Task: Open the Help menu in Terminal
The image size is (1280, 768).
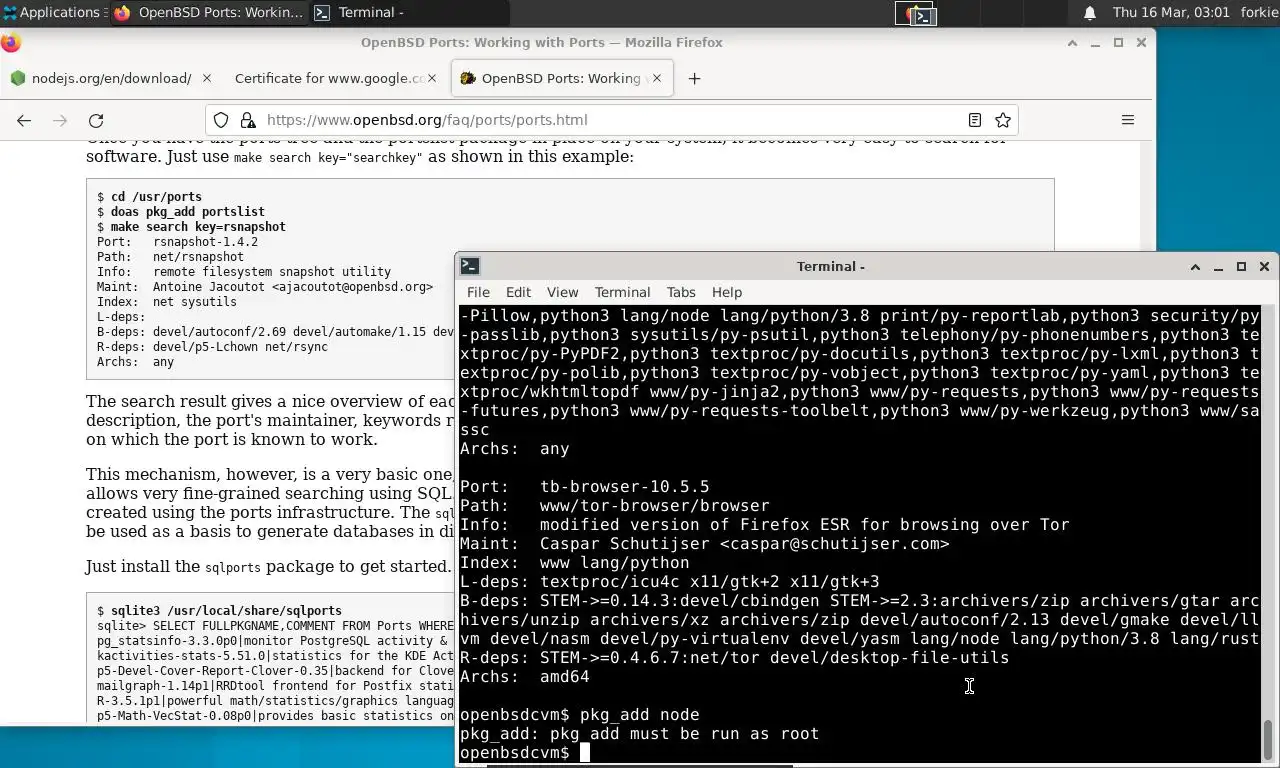Action: pos(727,292)
